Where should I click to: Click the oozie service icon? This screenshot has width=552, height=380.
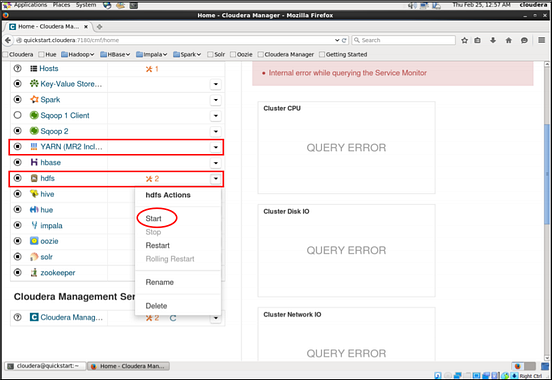[34, 241]
